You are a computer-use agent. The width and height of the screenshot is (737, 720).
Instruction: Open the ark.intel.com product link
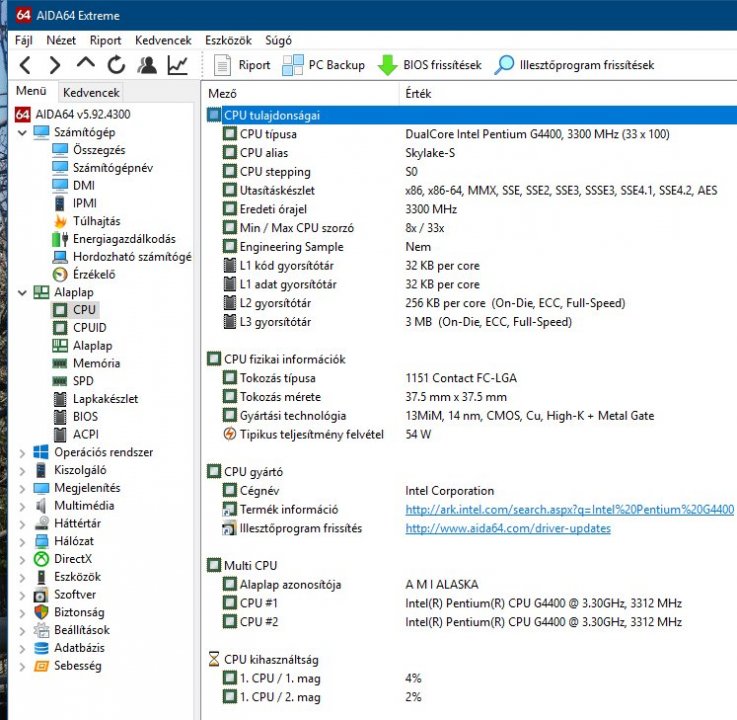click(x=569, y=509)
